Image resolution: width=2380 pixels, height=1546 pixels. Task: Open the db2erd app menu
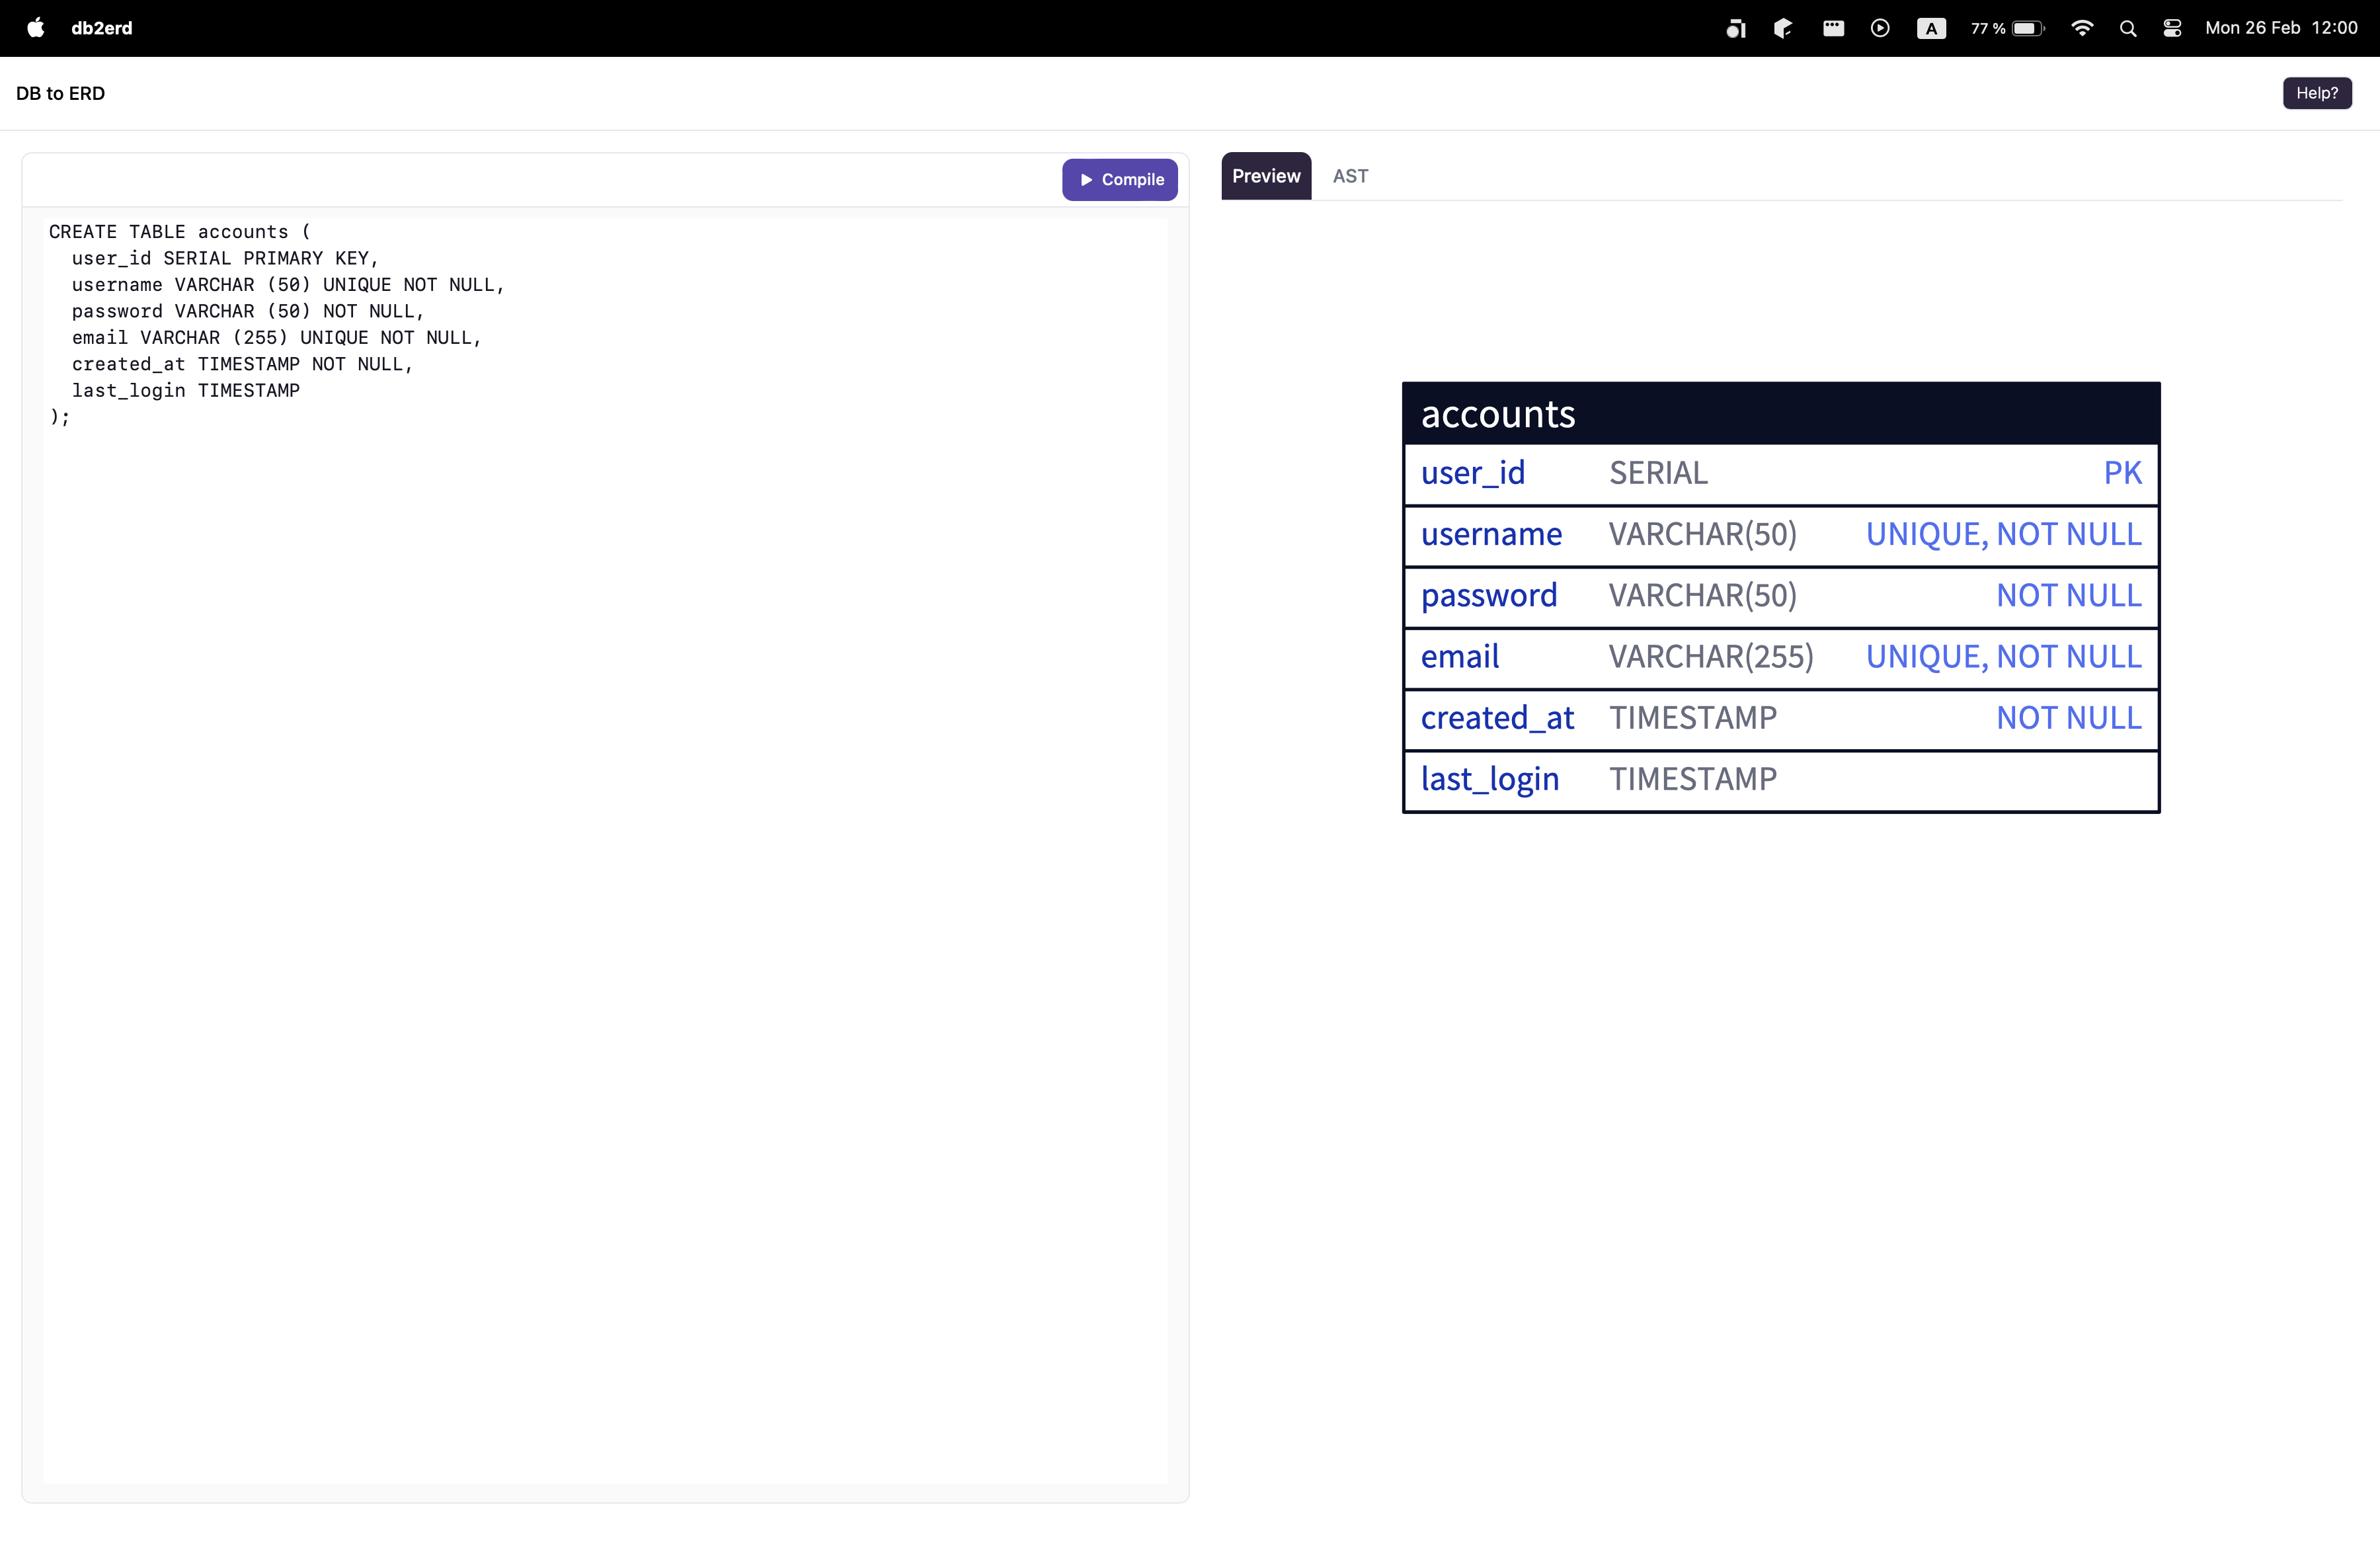click(x=102, y=28)
